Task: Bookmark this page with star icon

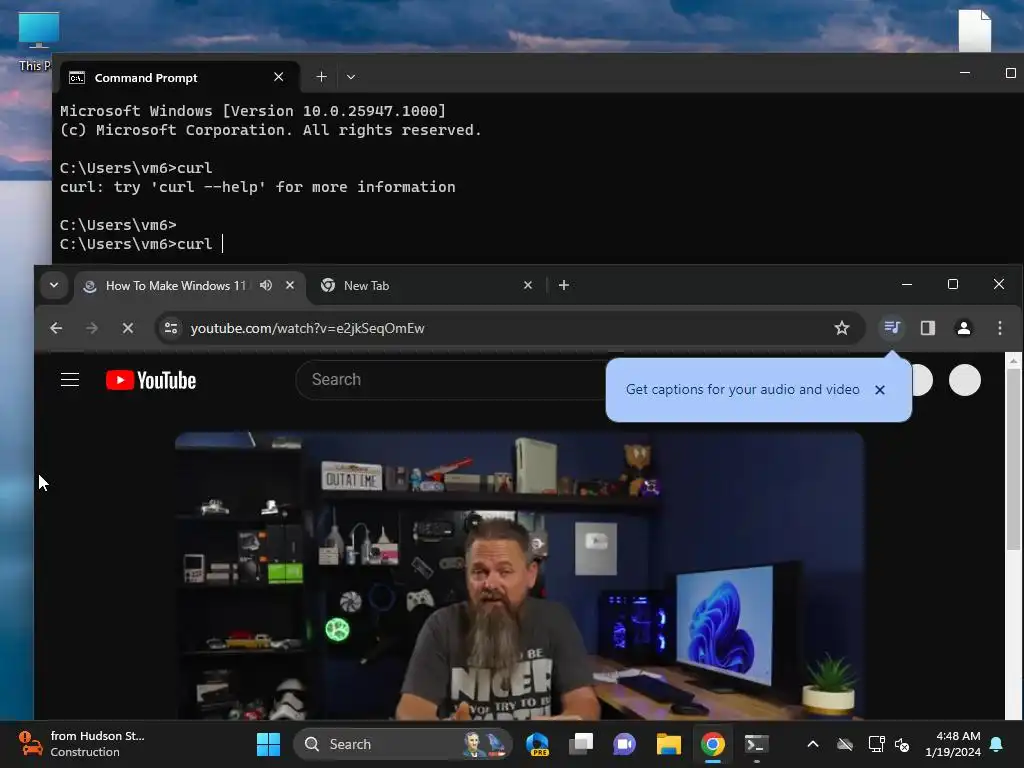Action: pos(842,328)
